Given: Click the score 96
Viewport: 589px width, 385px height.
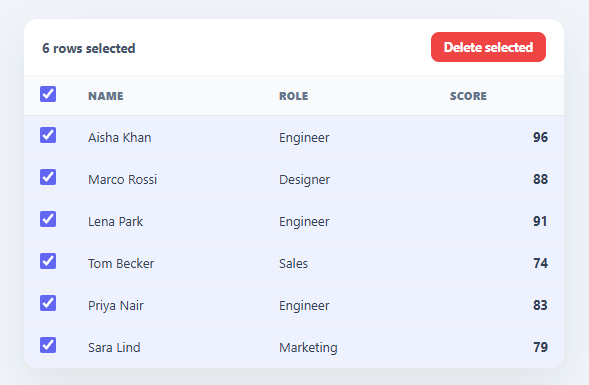Looking at the screenshot, I should (x=540, y=137).
